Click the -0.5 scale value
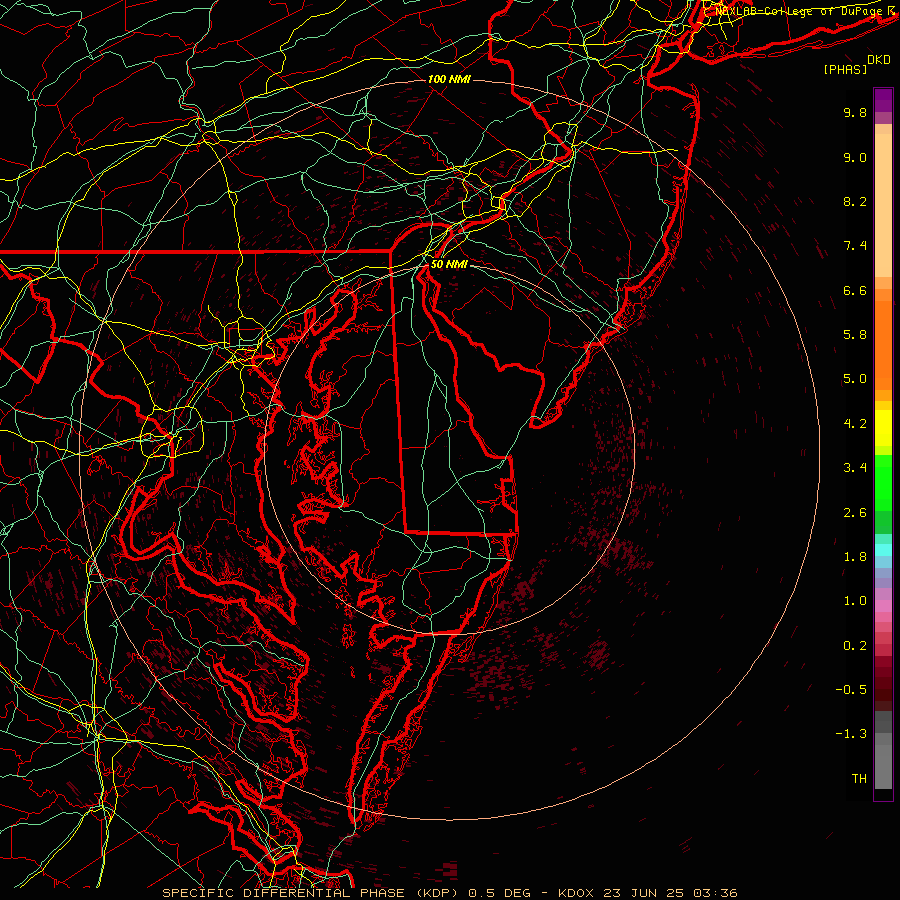Screen dimensions: 900x900 (x=851, y=690)
